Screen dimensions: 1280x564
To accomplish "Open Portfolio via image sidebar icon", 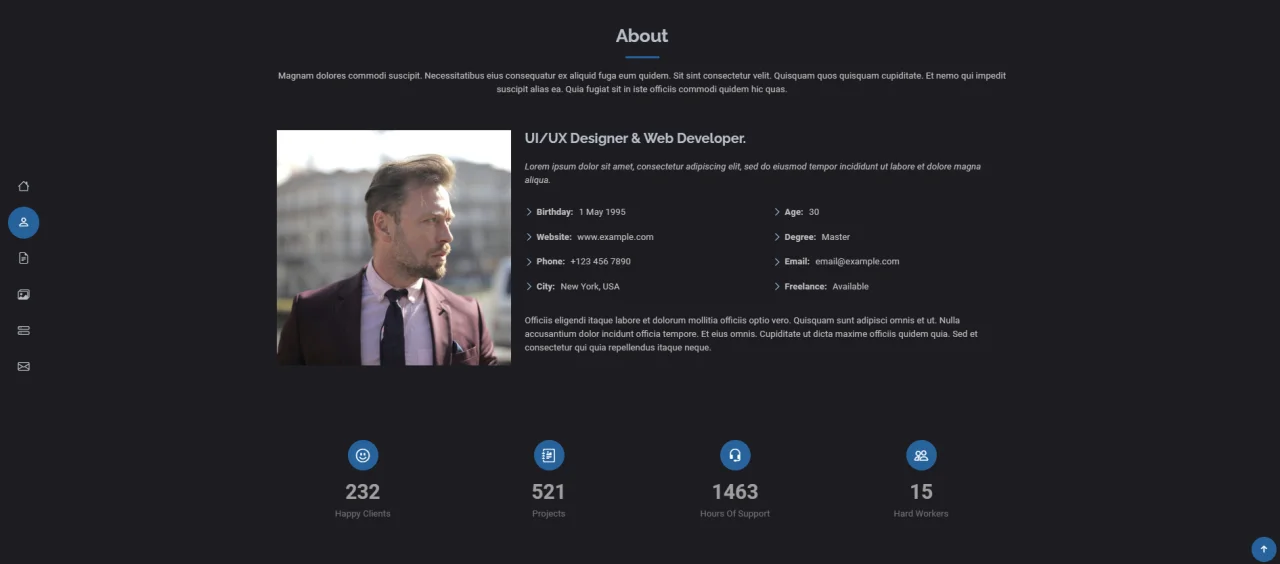I will [x=24, y=294].
